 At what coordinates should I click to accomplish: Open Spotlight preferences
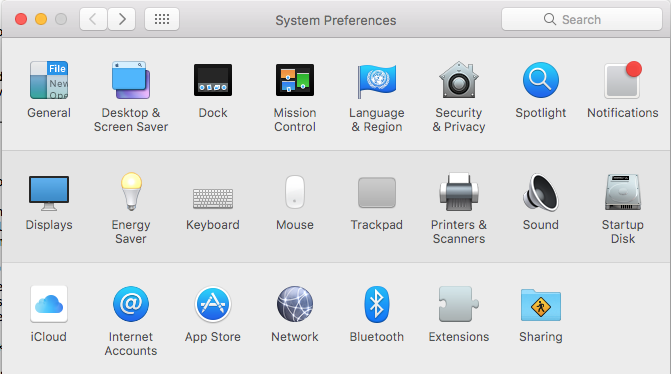point(541,80)
